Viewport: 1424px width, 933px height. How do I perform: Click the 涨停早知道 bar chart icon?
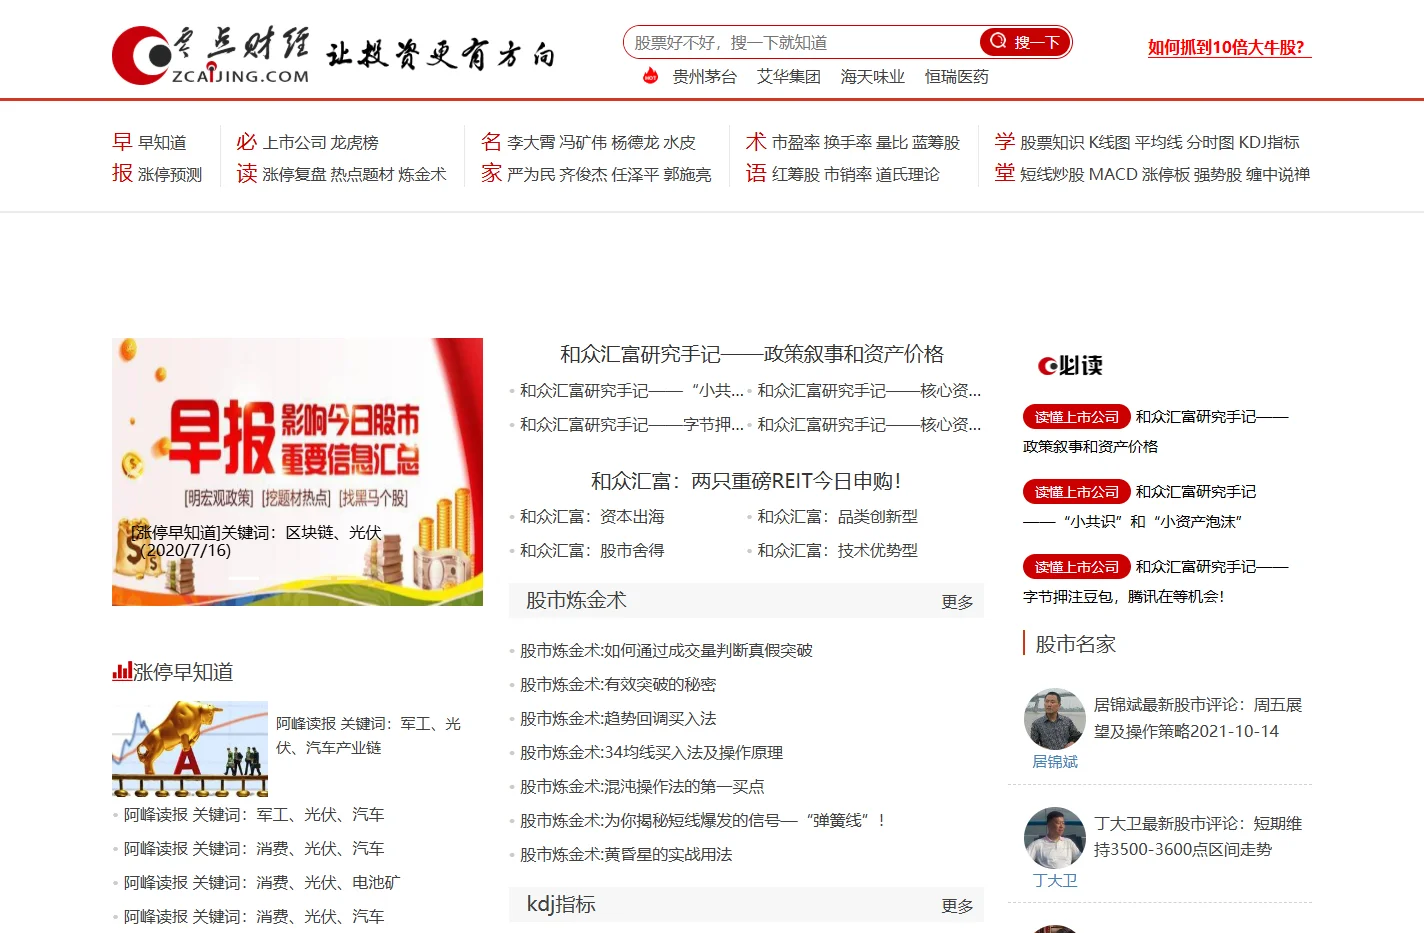coord(122,671)
